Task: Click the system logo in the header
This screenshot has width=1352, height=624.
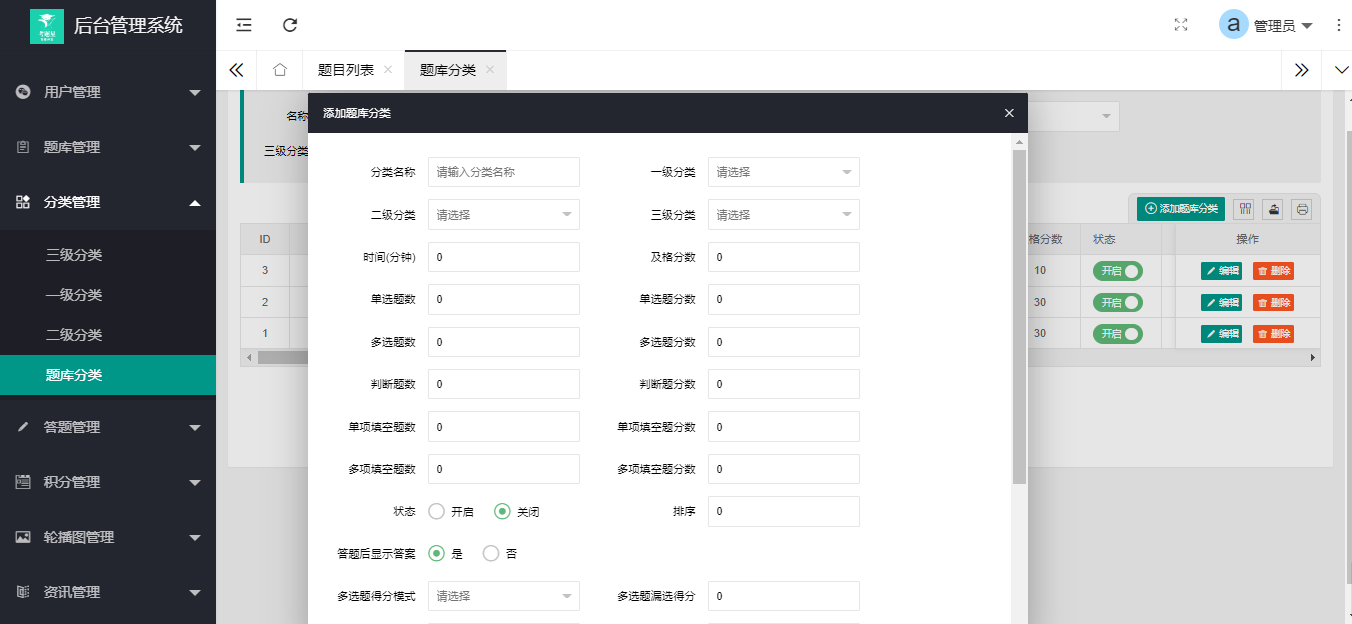Action: 47,25
